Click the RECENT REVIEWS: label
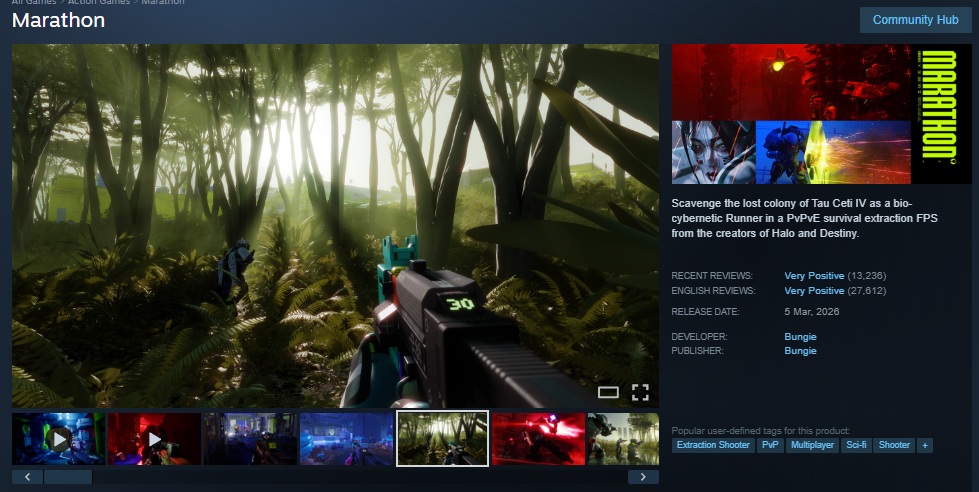The width and height of the screenshot is (979, 492). pyautogui.click(x=712, y=276)
